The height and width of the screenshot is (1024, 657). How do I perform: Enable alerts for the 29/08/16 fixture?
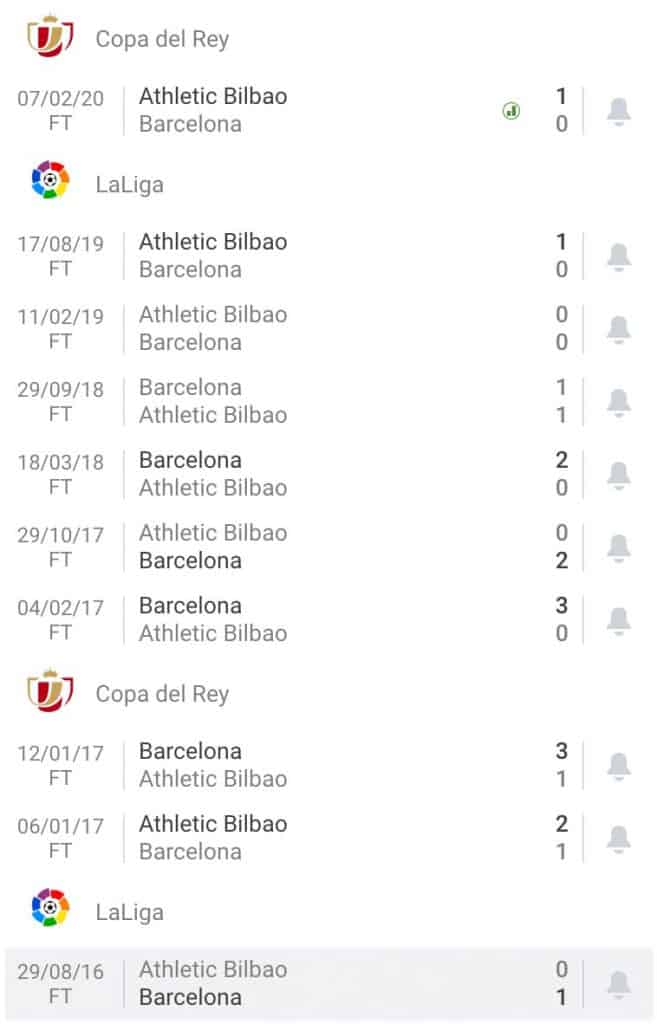tap(618, 983)
